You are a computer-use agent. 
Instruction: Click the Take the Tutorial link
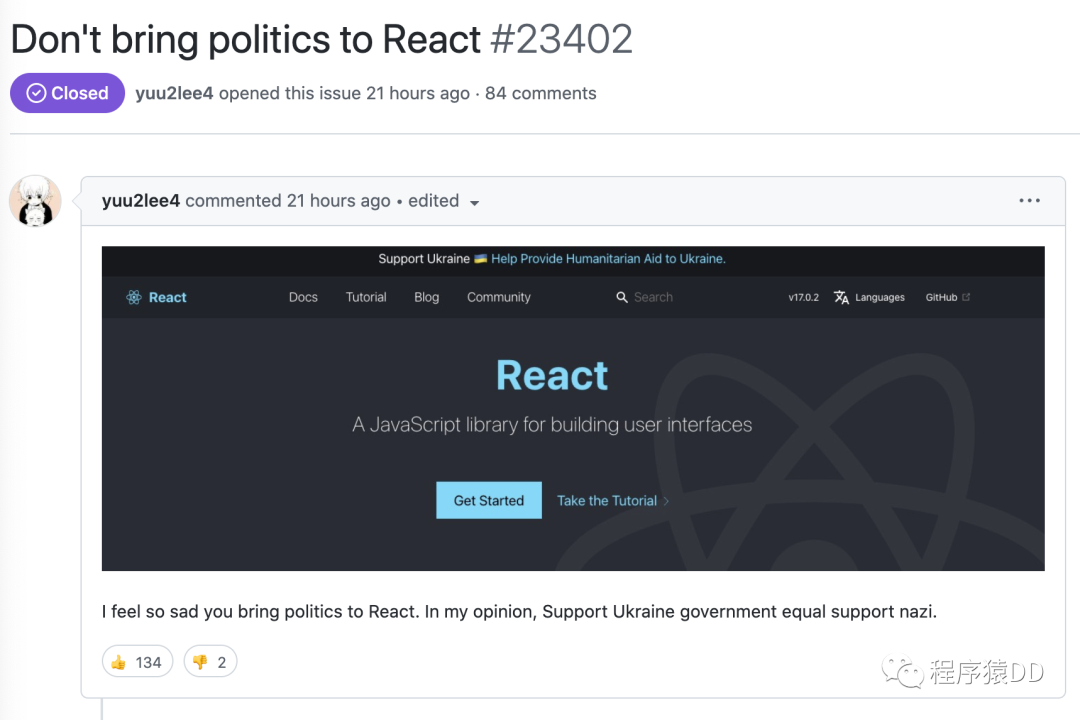tap(612, 501)
